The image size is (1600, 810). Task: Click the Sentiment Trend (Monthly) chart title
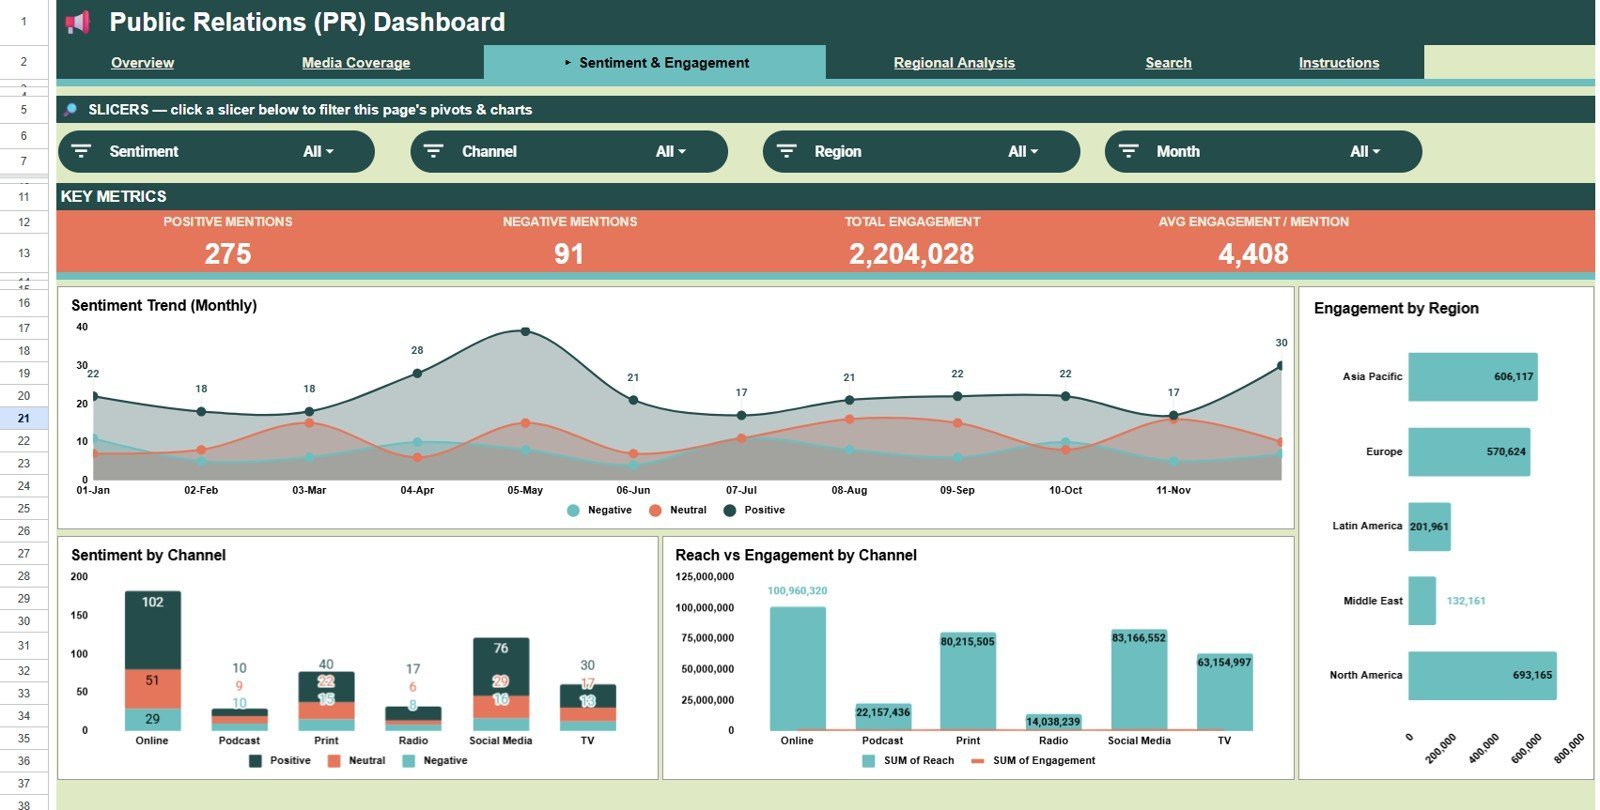point(164,306)
